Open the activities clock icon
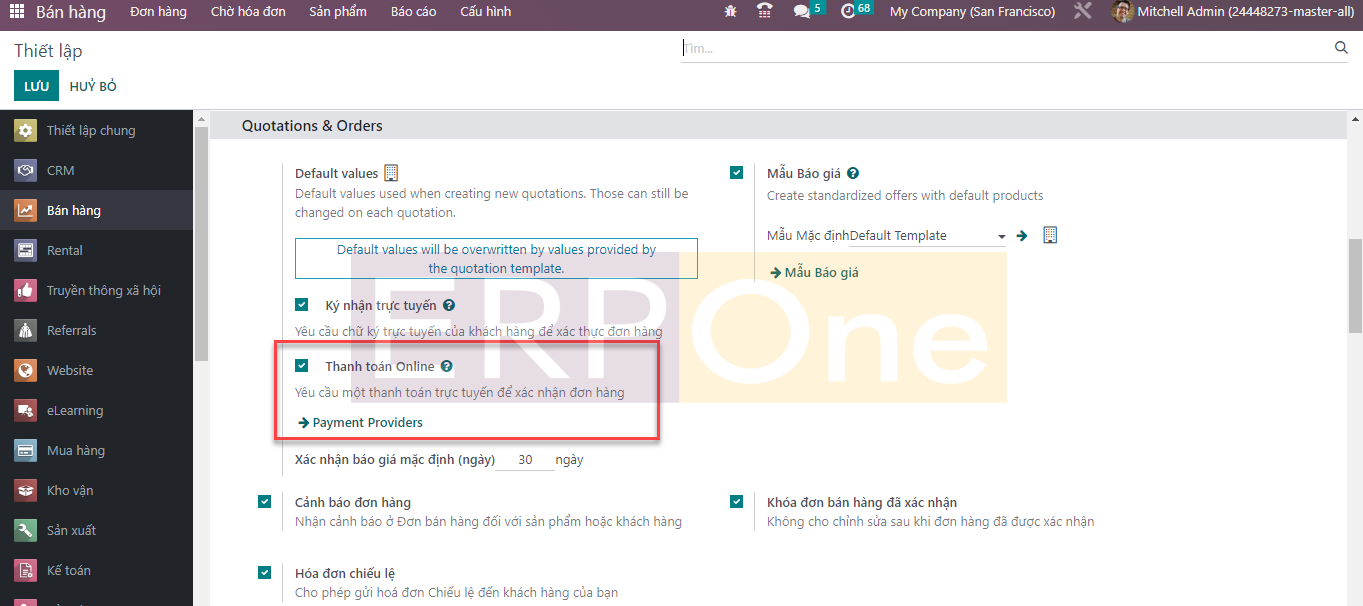This screenshot has width=1363, height=606. (849, 12)
